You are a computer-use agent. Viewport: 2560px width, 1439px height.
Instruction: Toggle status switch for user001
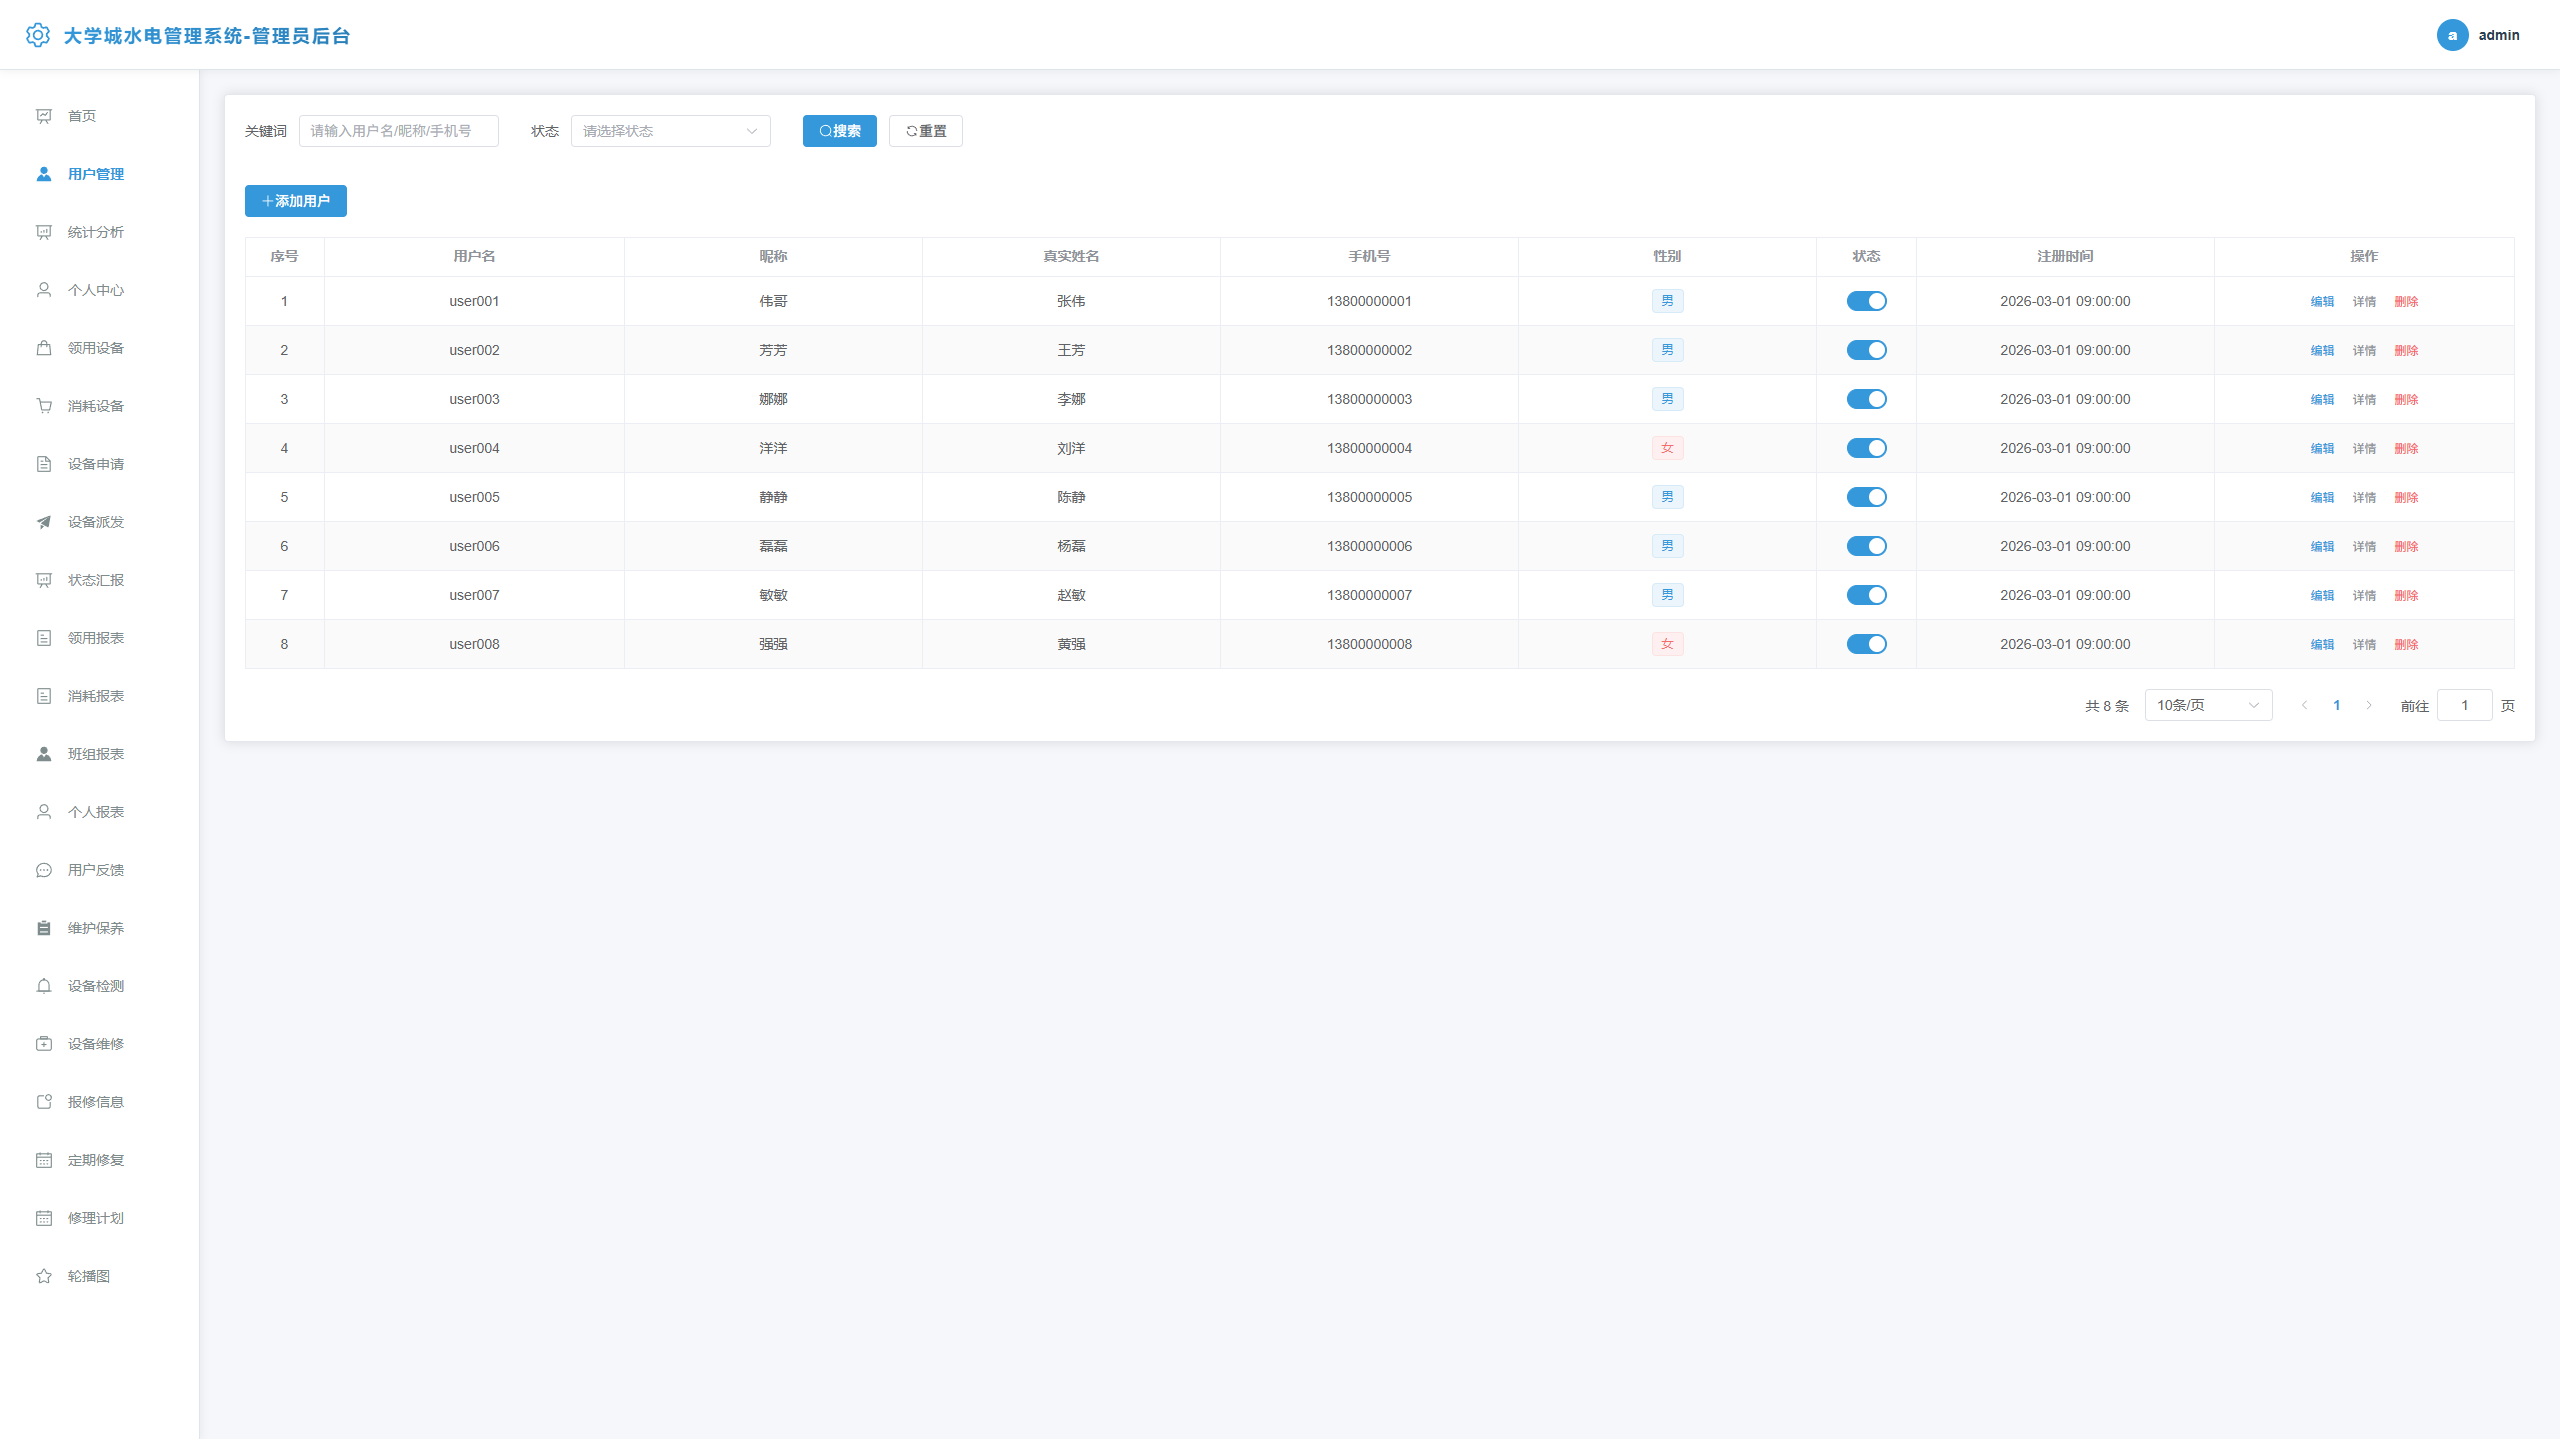tap(1866, 301)
